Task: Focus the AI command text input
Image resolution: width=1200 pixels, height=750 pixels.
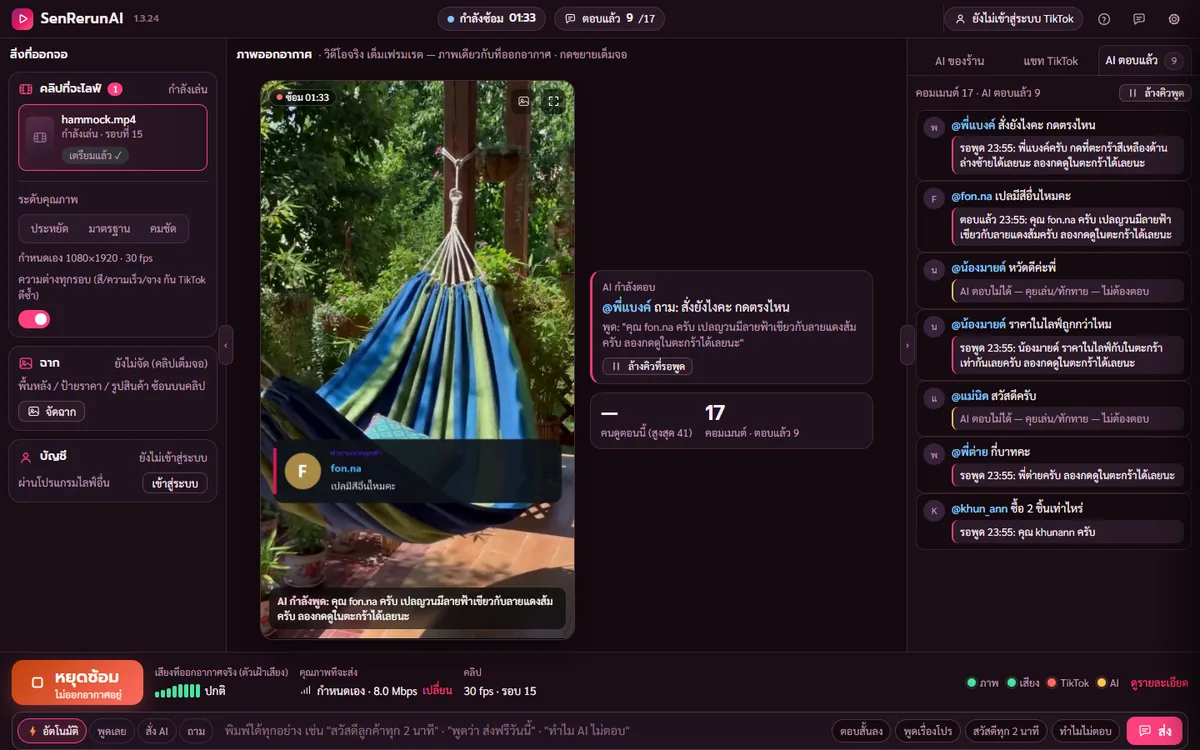Action: [520, 731]
